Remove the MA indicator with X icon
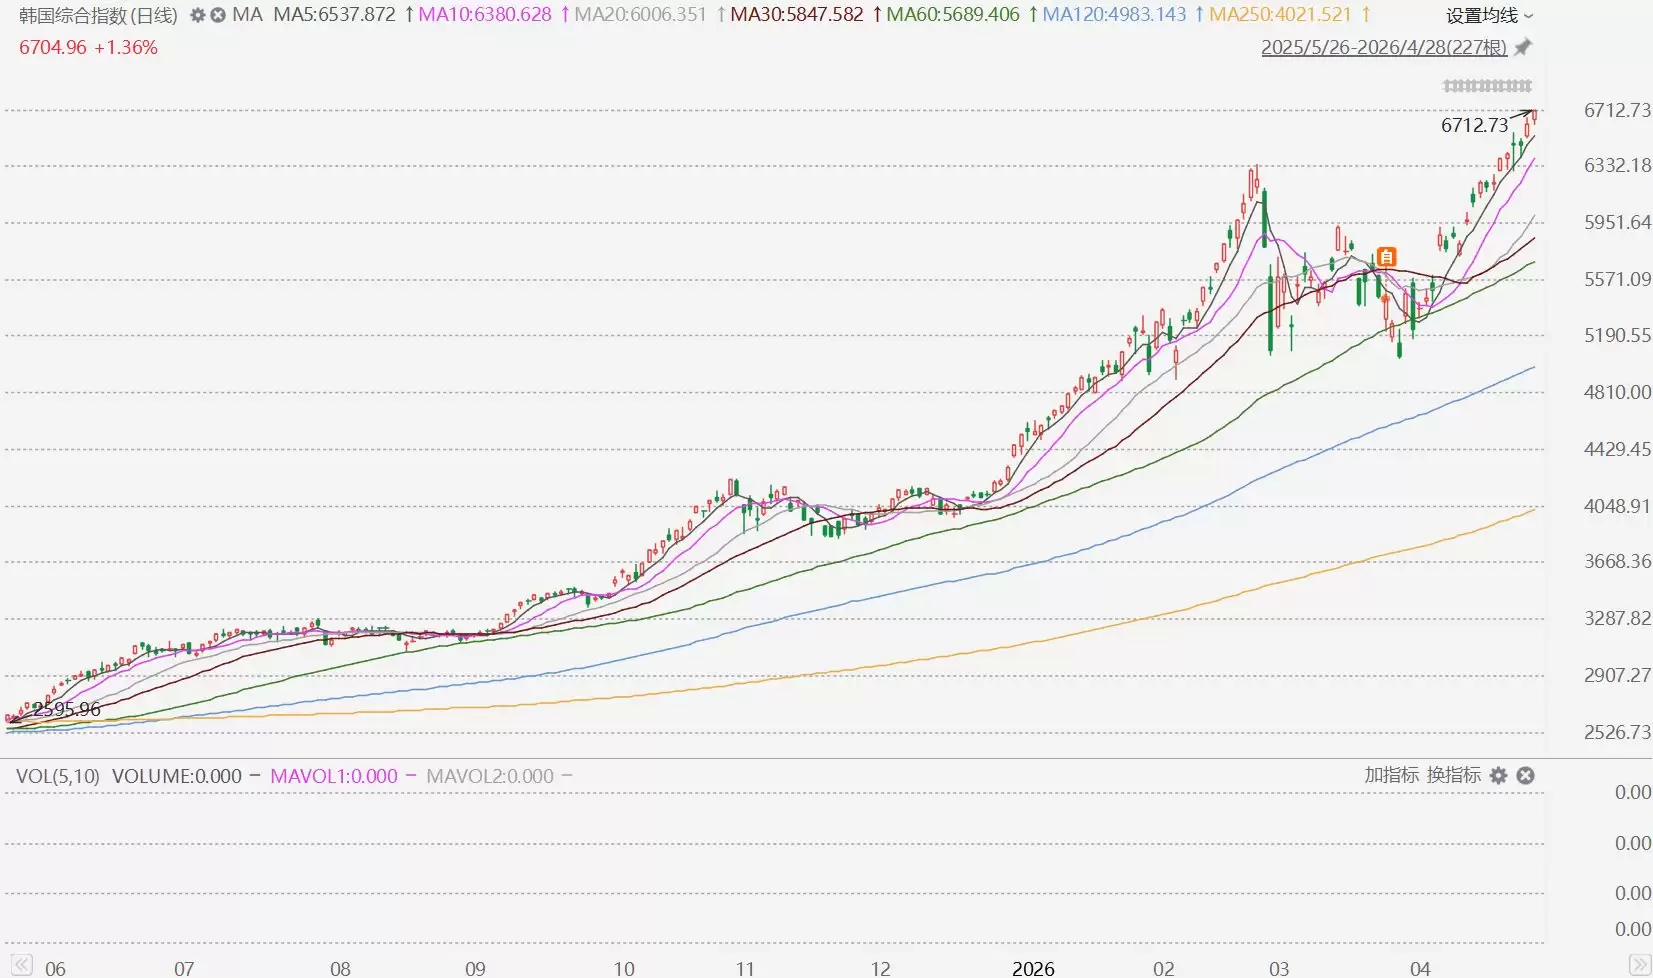This screenshot has height=978, width=1653. 217,16
